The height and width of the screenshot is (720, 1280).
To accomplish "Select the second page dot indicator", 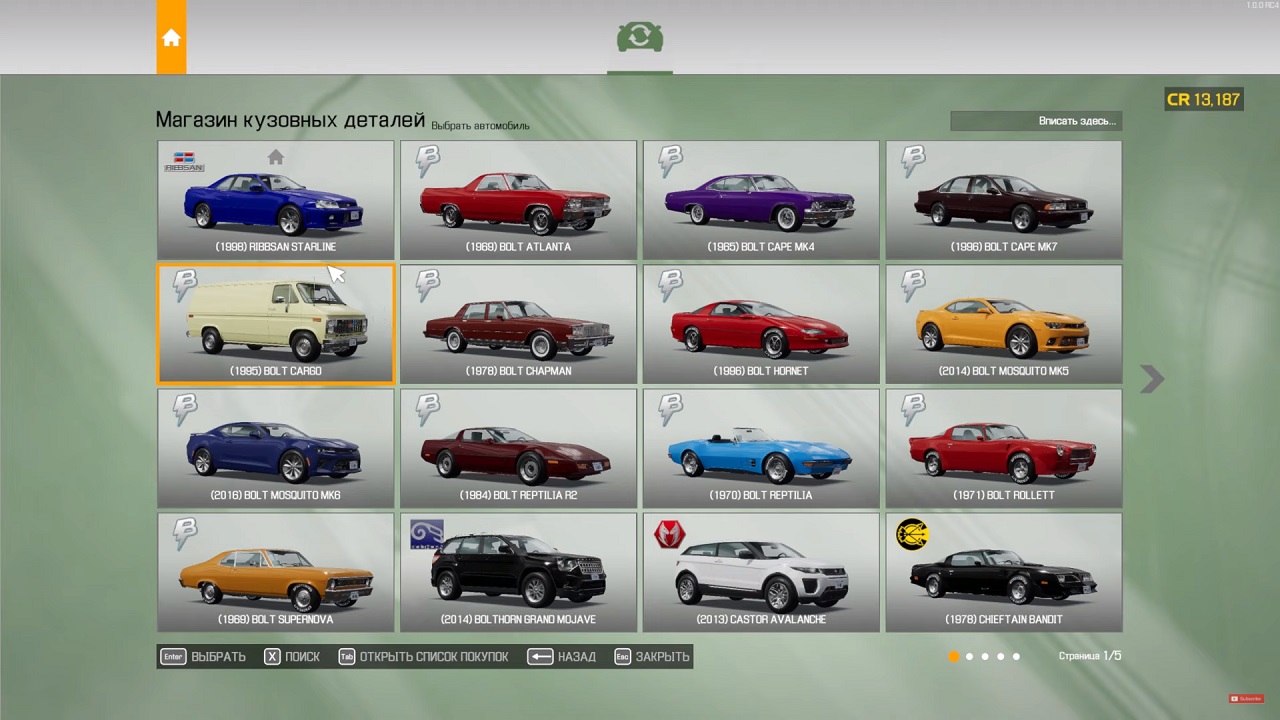I will tap(969, 657).
